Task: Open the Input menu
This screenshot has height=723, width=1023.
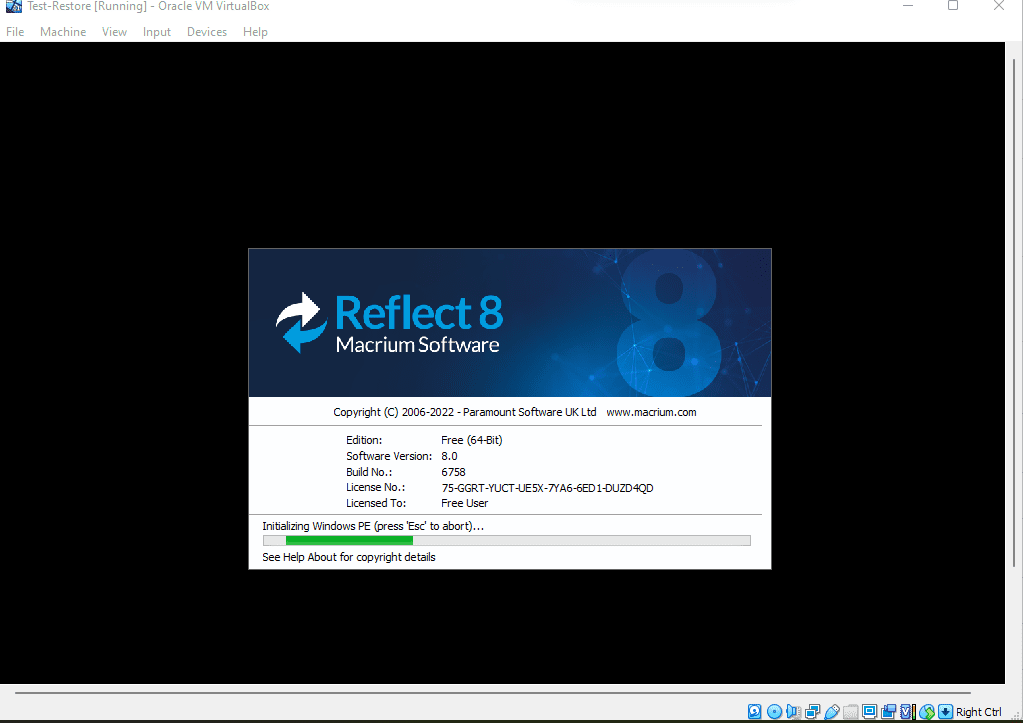Action: 157,31
